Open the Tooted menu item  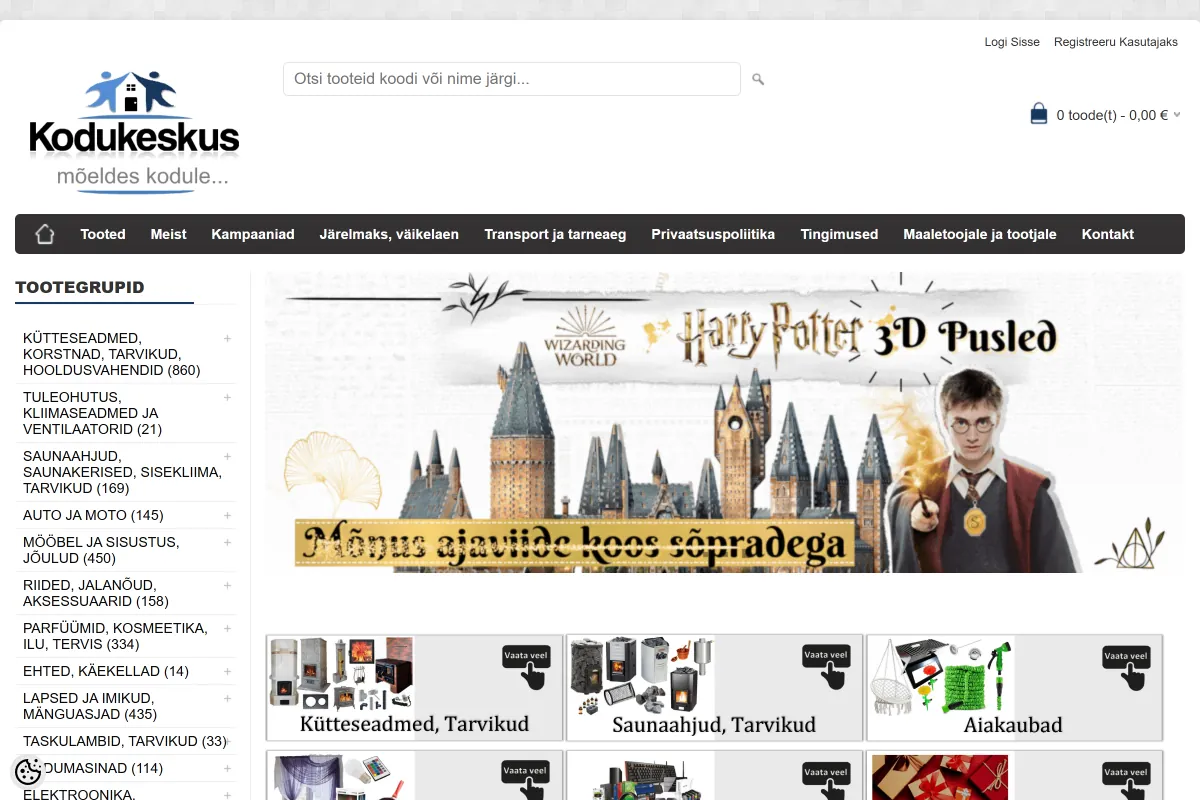103,234
